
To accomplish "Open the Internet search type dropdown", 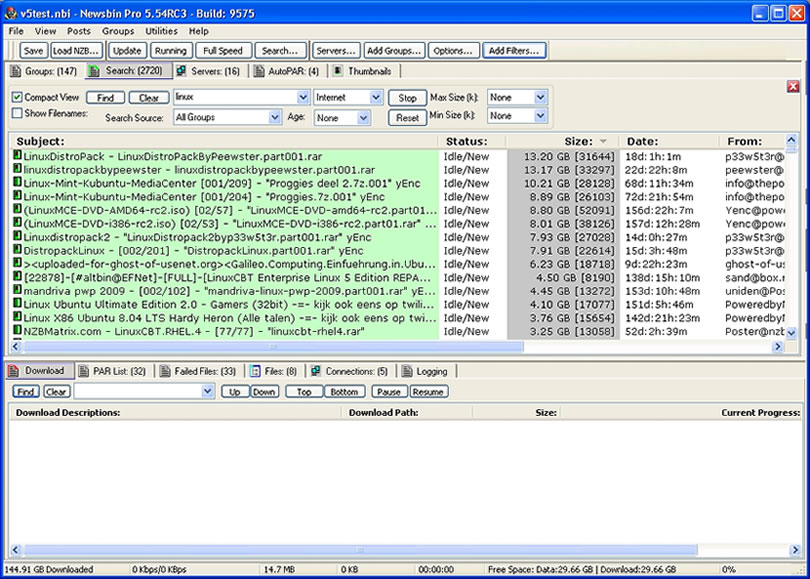I will (x=376, y=97).
